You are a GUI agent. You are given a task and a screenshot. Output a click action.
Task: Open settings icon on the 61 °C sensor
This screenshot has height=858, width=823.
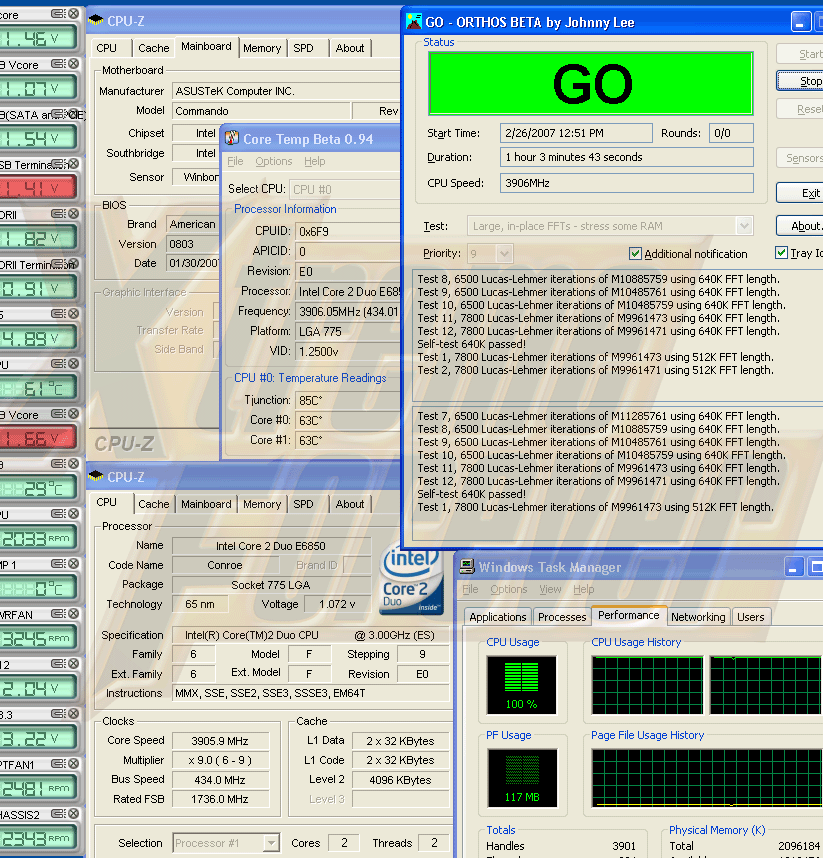pos(58,364)
